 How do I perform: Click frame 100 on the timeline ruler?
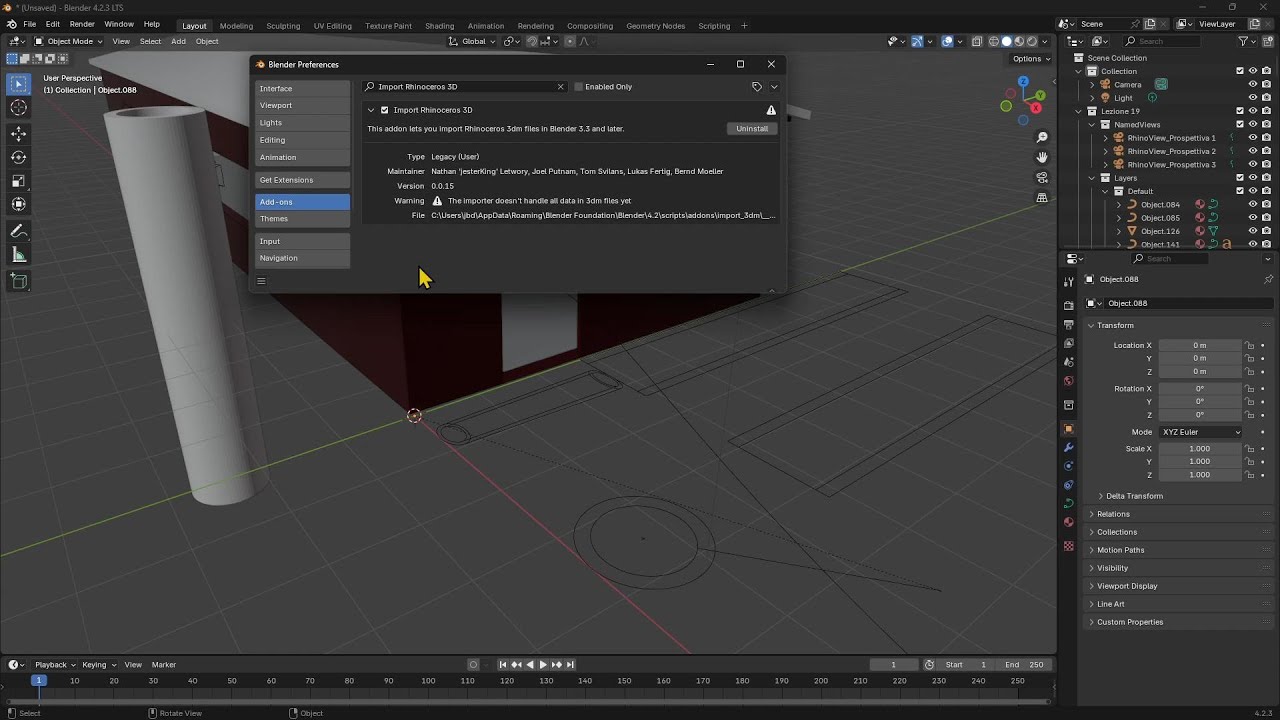pos(428,681)
